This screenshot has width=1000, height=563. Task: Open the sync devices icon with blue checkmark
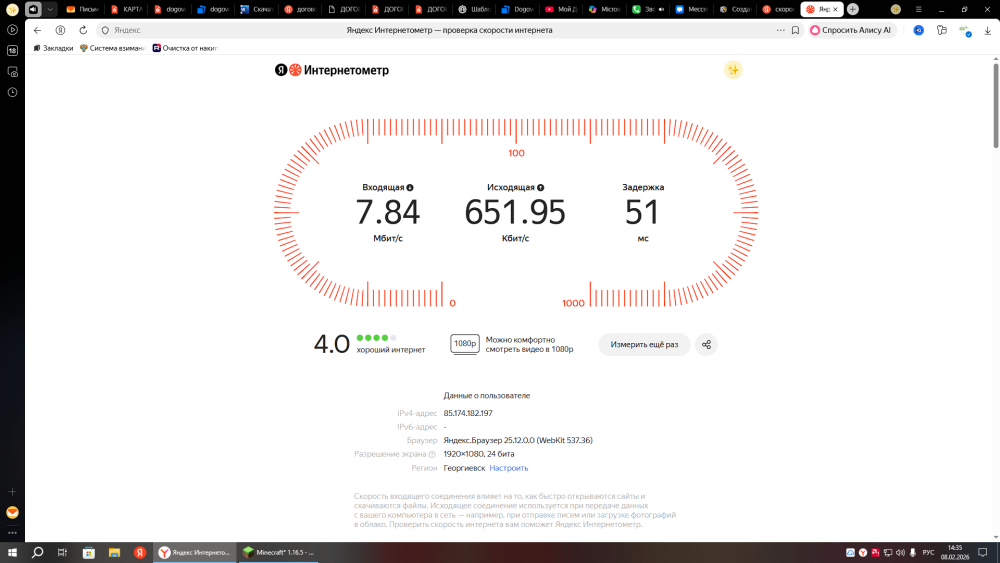click(965, 31)
